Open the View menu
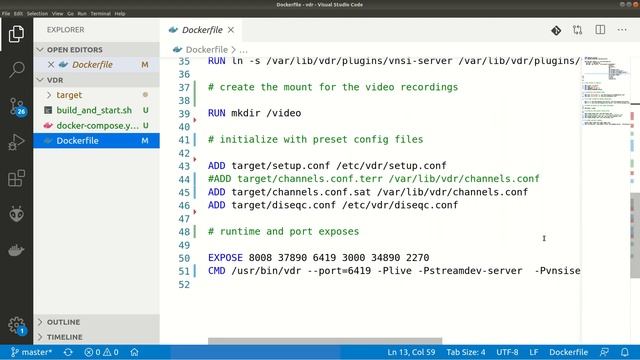640x360 pixels. coord(57,13)
